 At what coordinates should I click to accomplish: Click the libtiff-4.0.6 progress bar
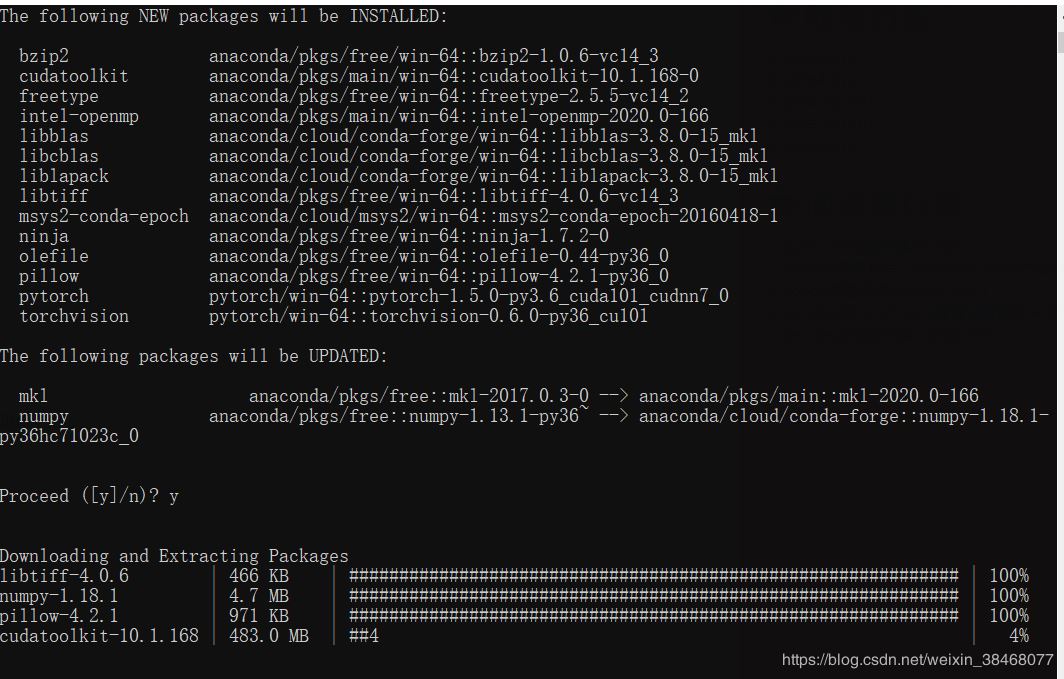pyautogui.click(x=653, y=576)
